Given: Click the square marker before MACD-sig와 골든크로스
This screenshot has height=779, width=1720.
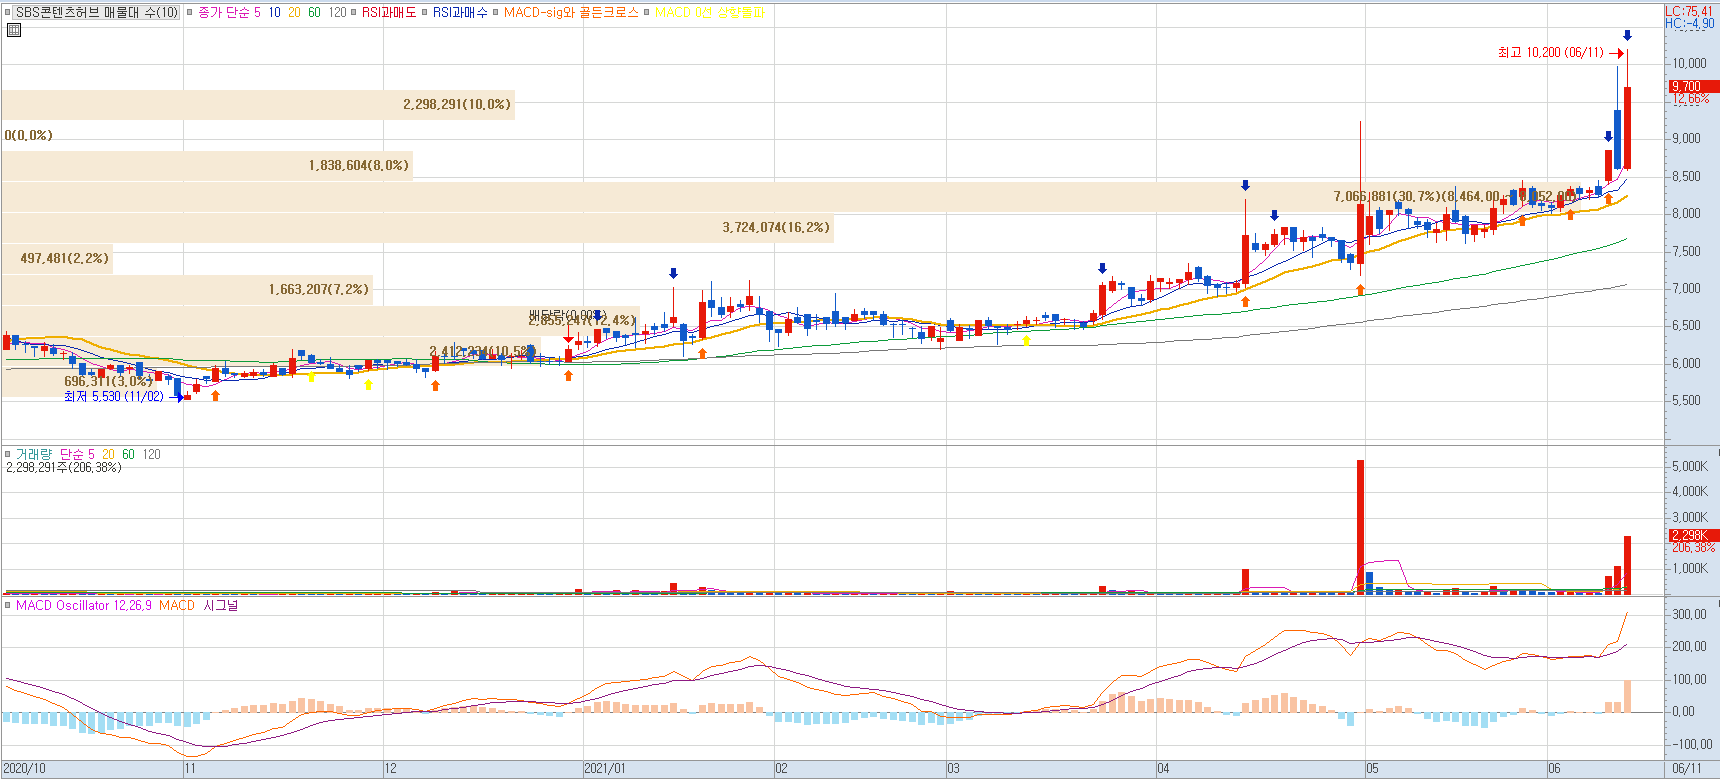Looking at the screenshot, I should (x=495, y=13).
